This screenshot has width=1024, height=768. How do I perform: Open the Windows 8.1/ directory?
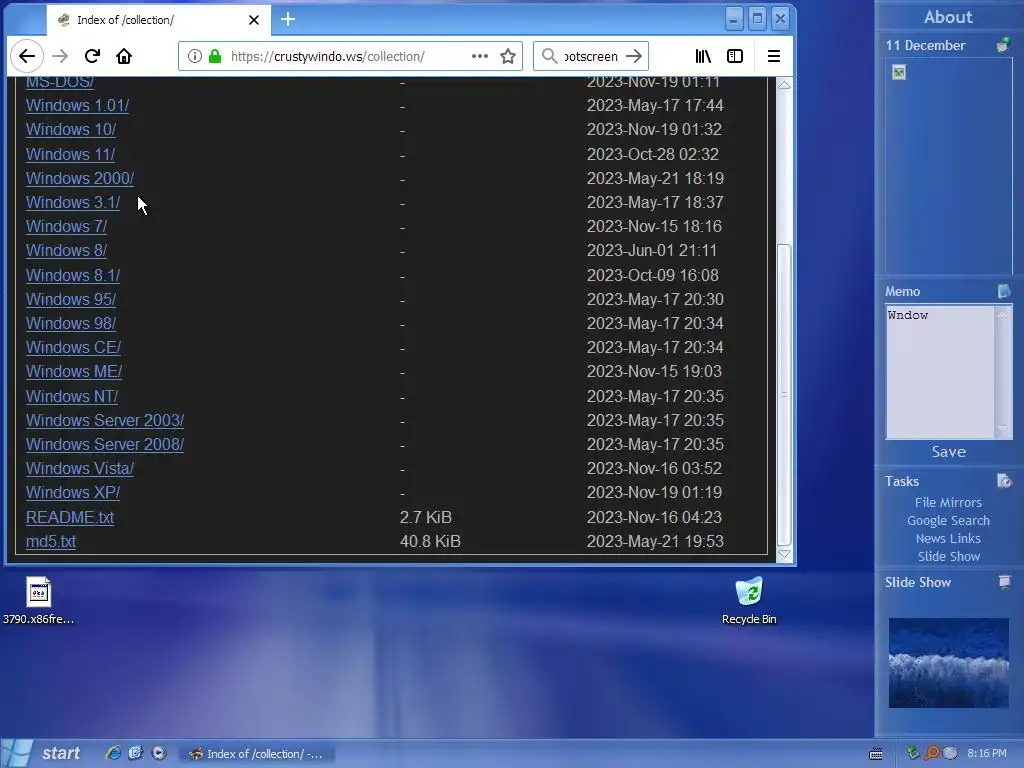point(73,276)
